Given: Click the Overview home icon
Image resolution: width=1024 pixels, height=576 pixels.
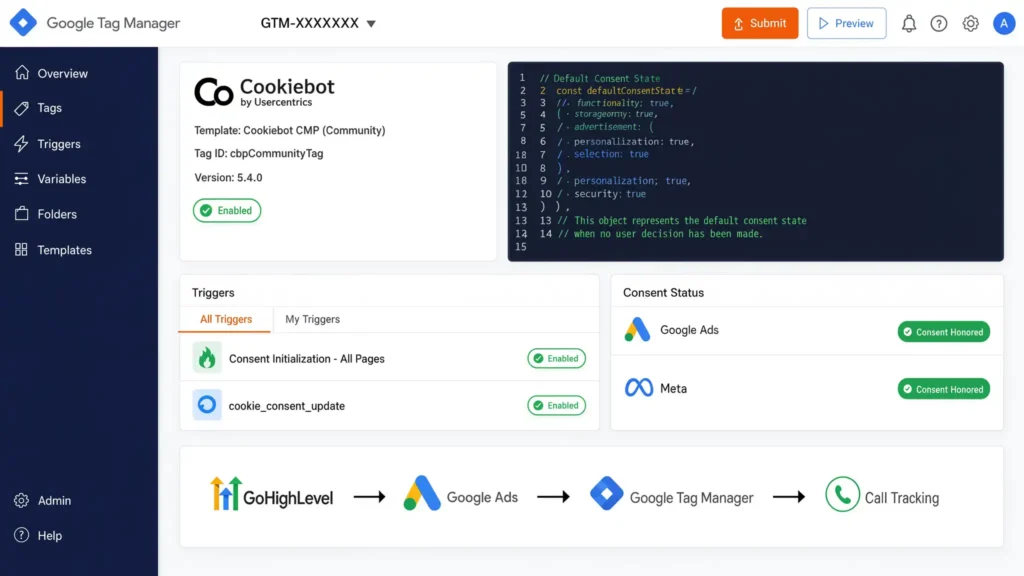Looking at the screenshot, I should pos(22,72).
